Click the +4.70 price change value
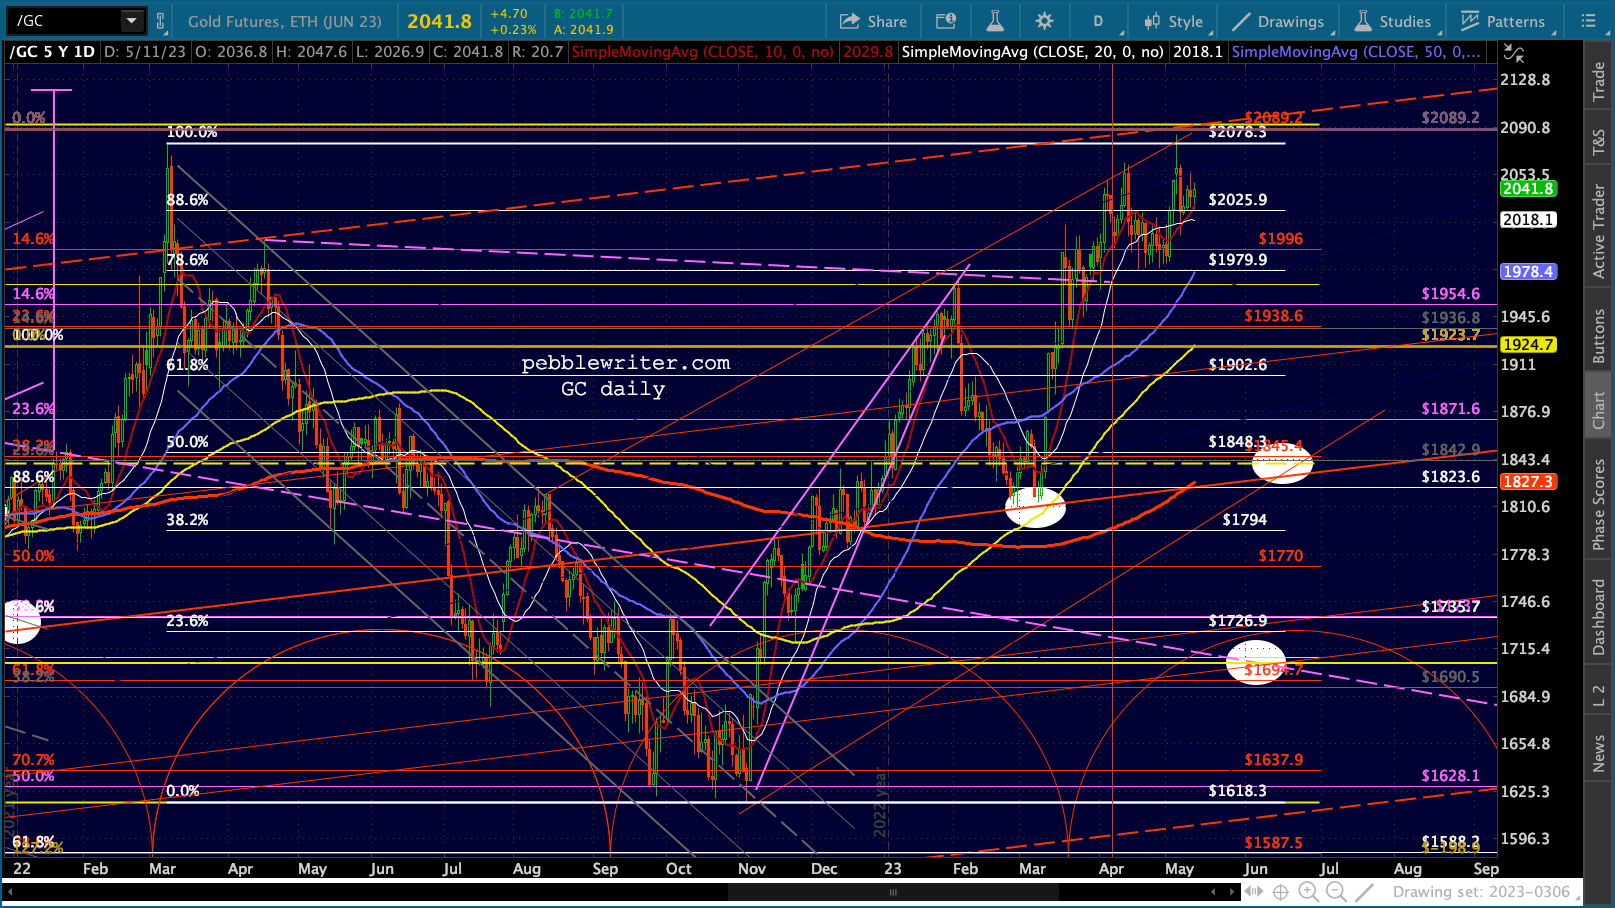Image resolution: width=1615 pixels, height=908 pixels. pos(509,14)
